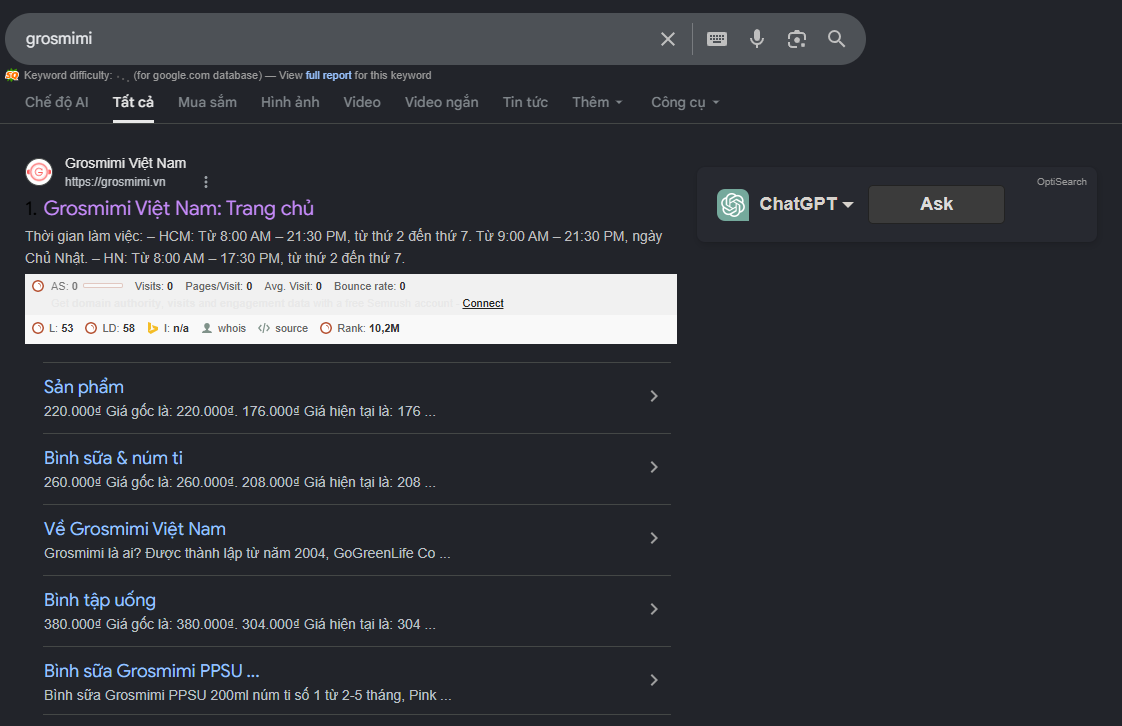1122x726 pixels.
Task: Switch to the Chế độ AI tab
Action: tap(57, 102)
